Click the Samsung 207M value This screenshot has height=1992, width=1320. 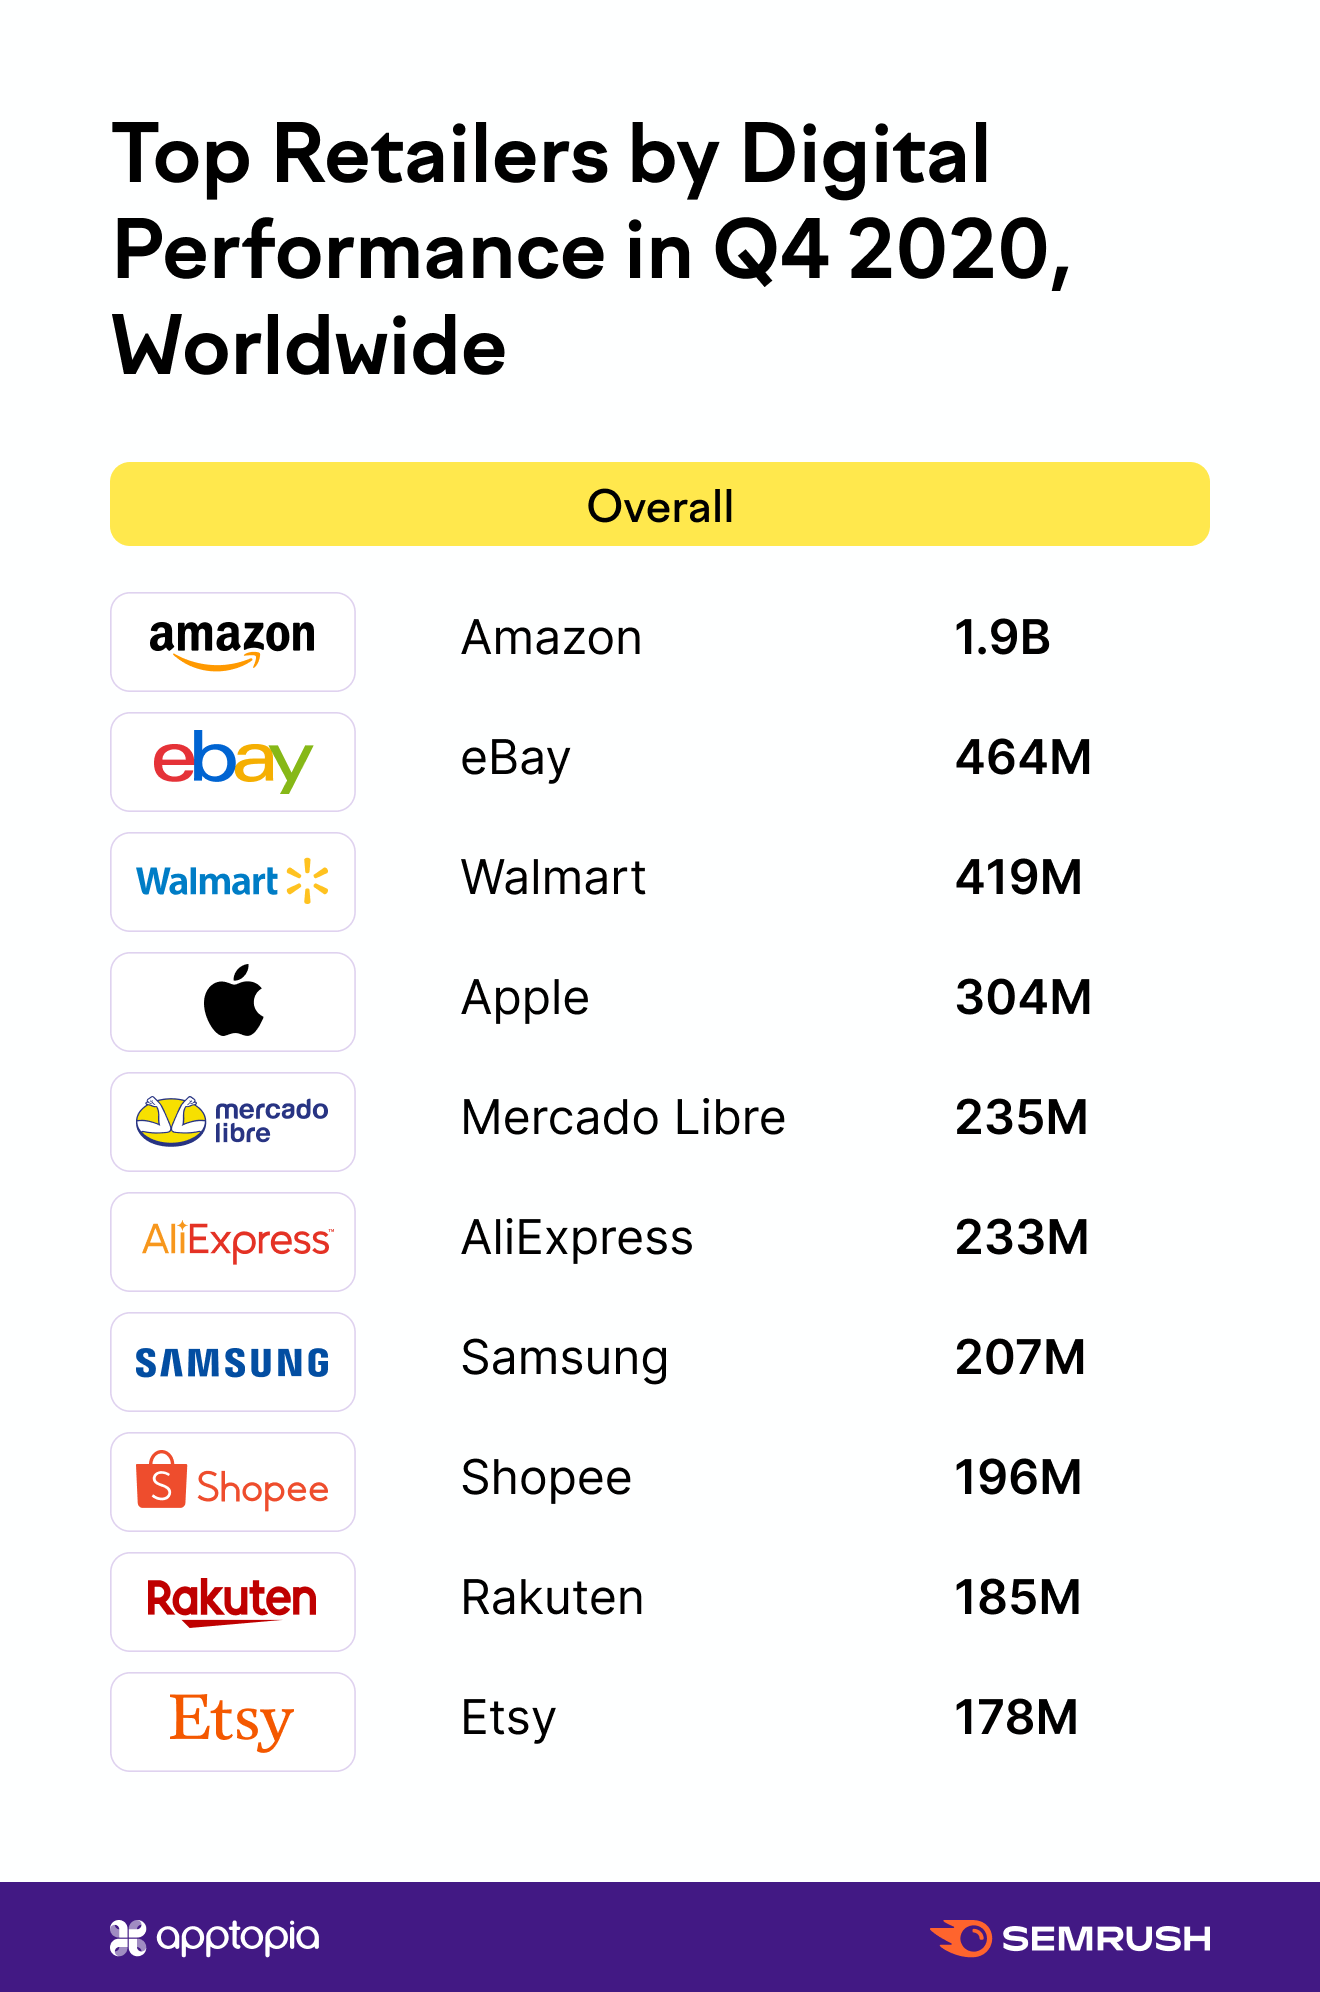click(x=1020, y=1358)
